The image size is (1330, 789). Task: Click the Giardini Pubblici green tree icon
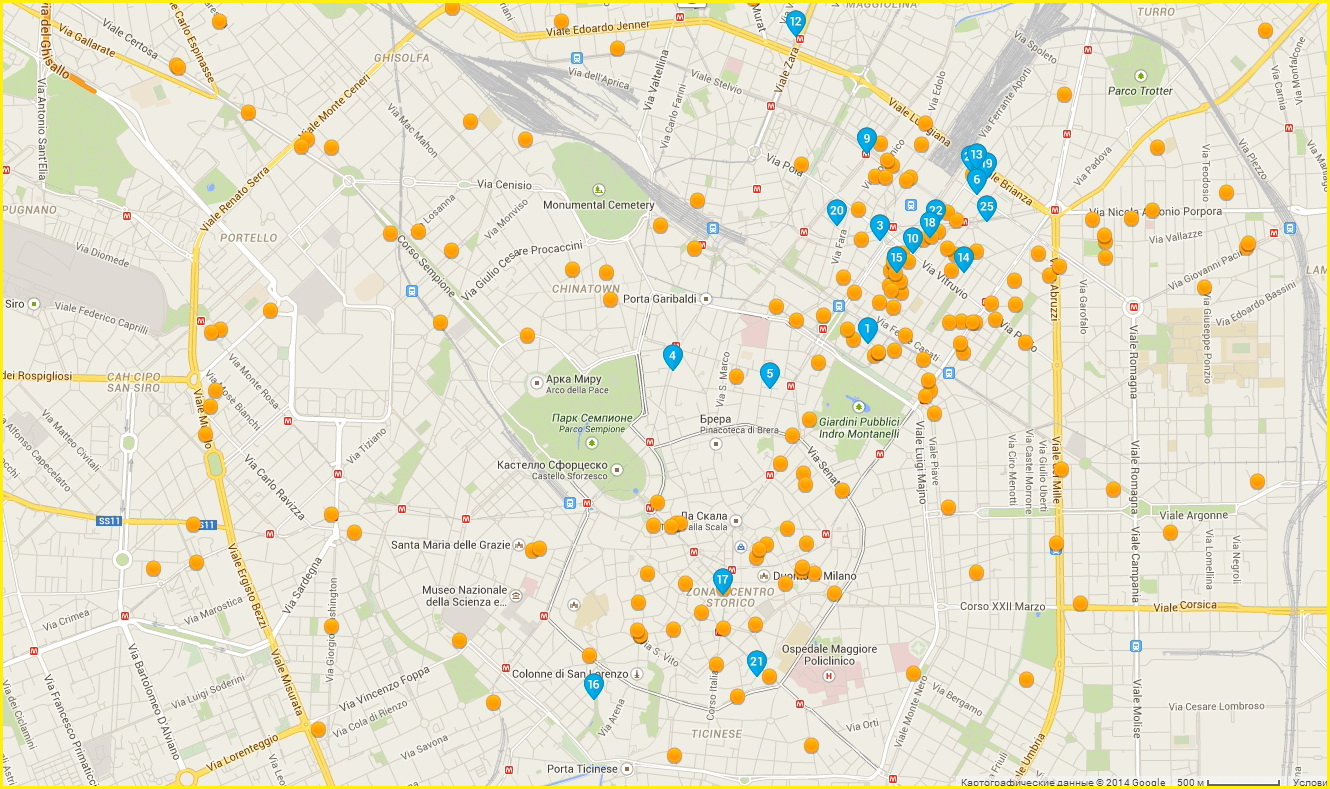point(858,406)
